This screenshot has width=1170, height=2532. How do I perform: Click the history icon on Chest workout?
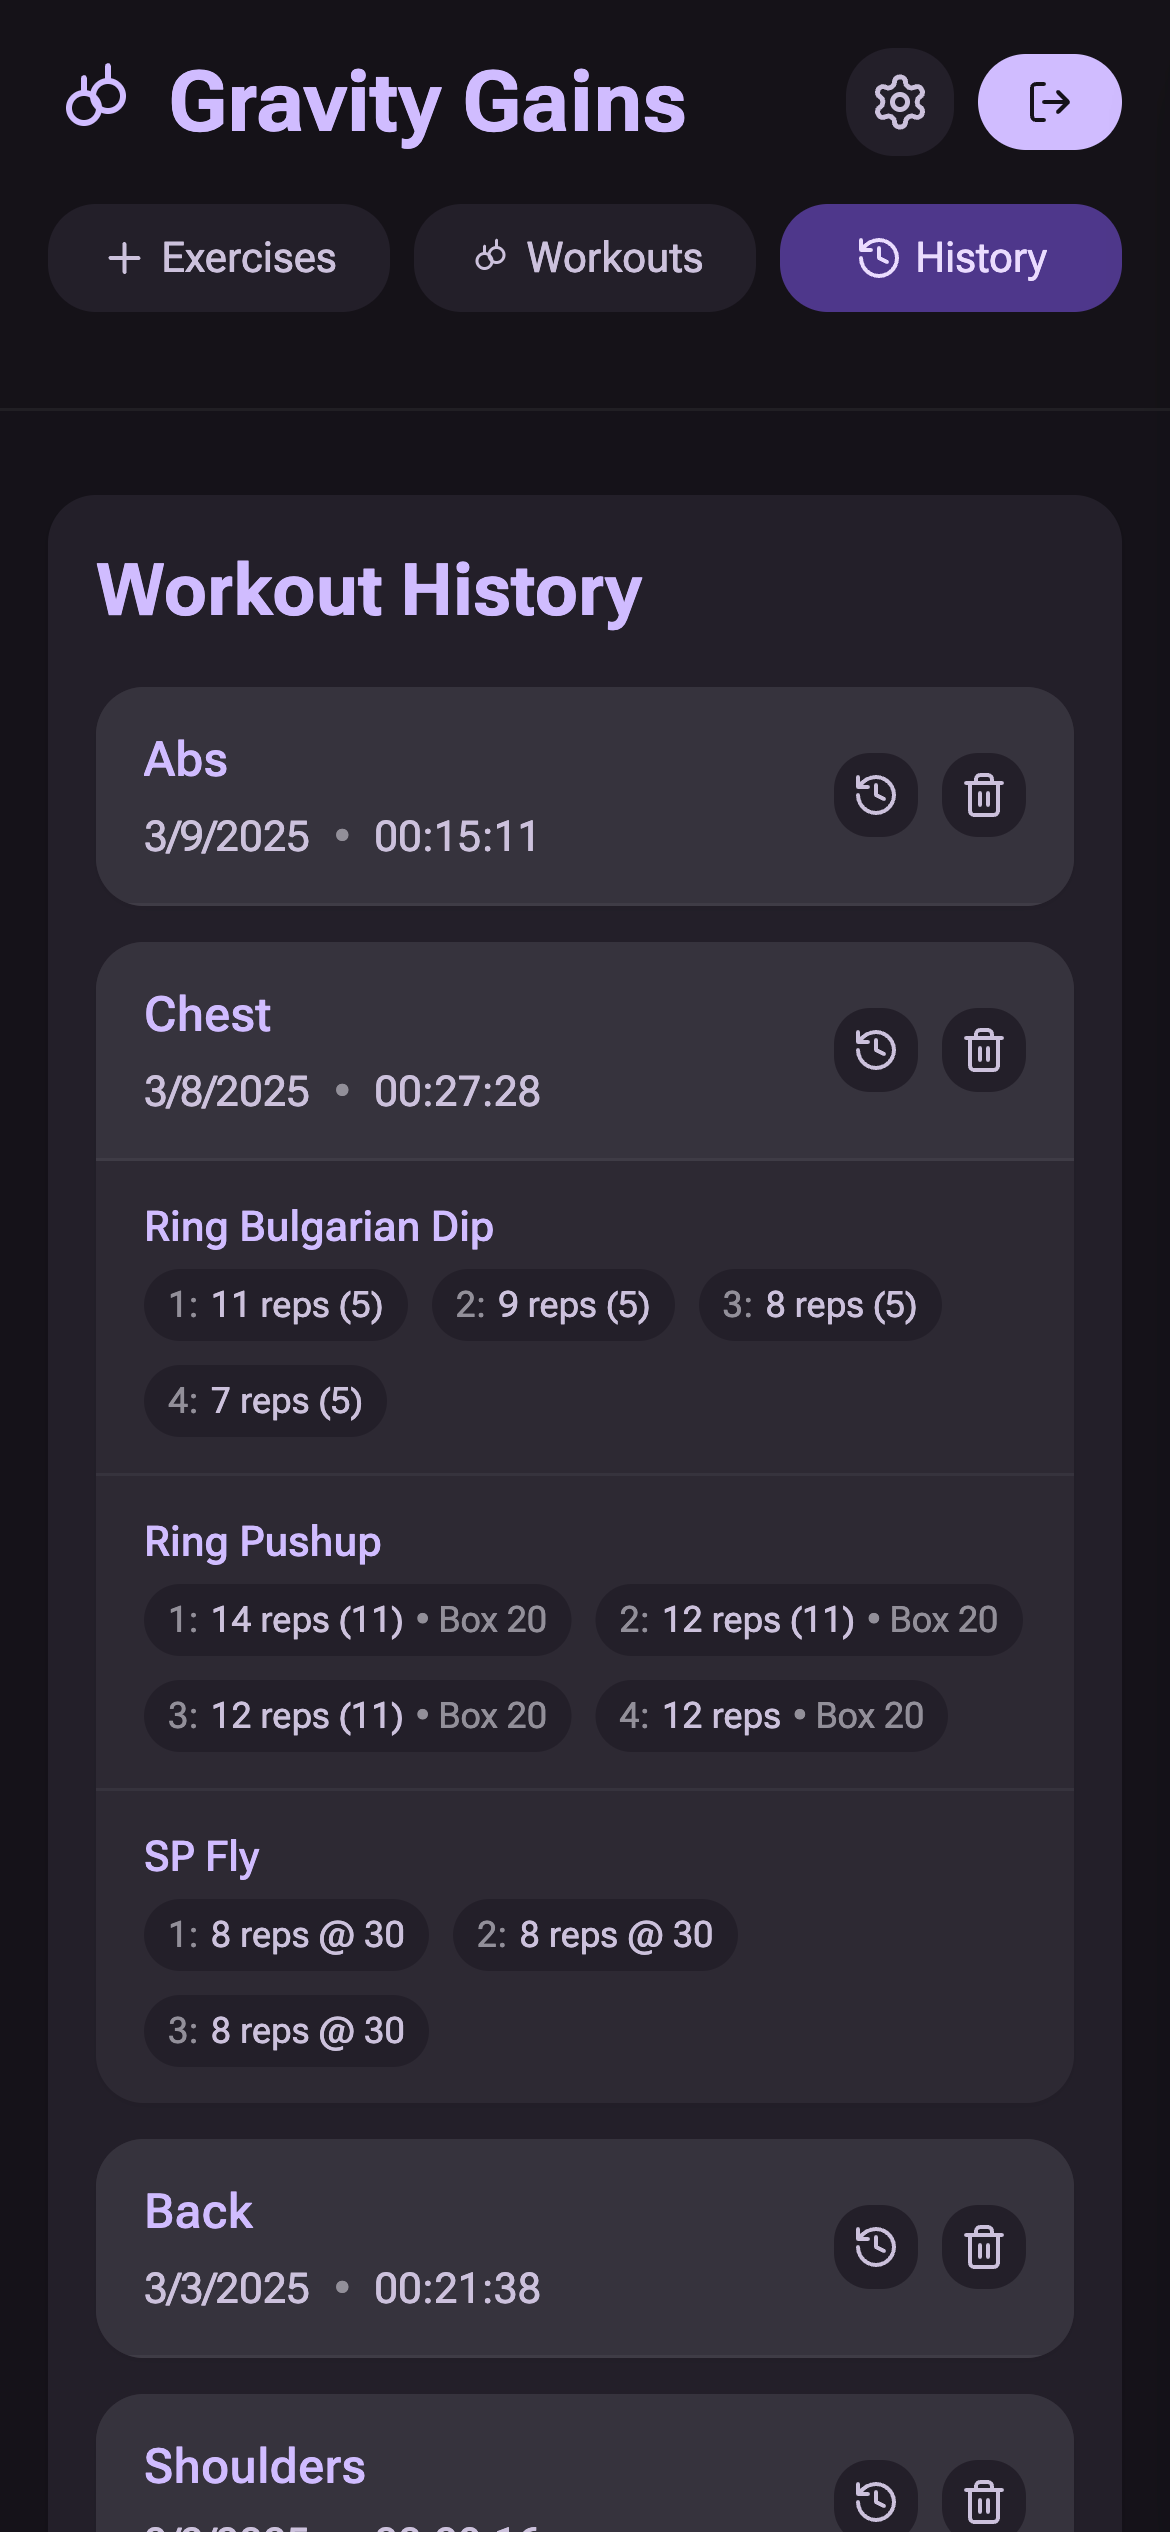tap(875, 1050)
